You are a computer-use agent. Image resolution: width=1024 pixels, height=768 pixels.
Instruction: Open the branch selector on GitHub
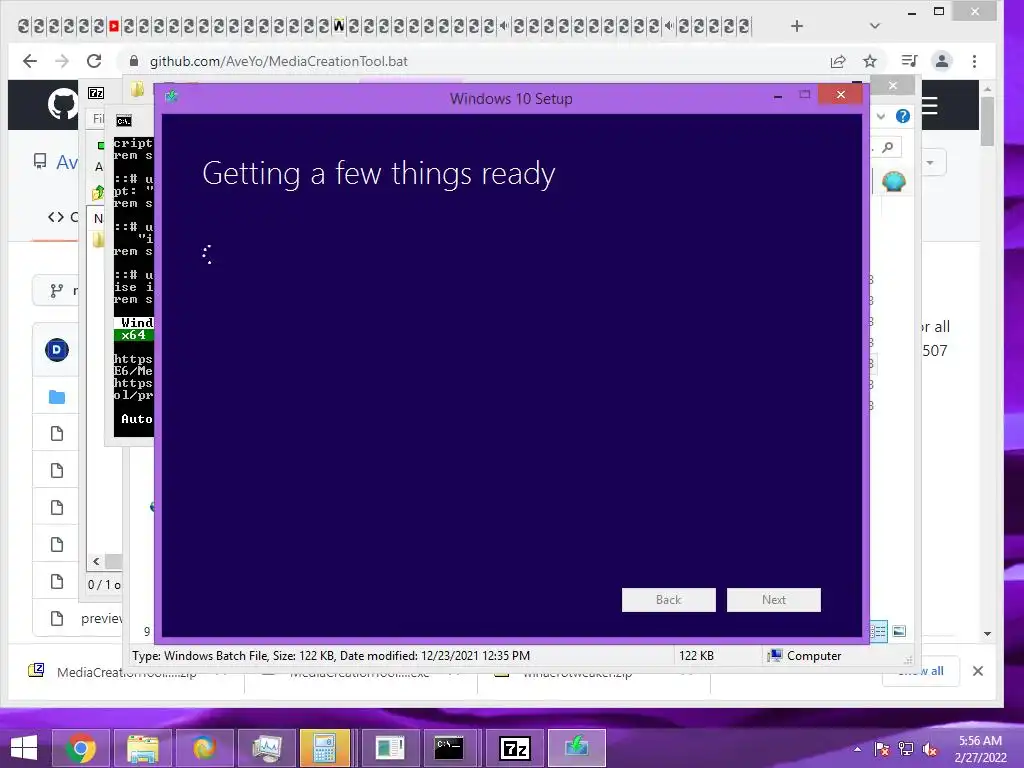coord(57,291)
